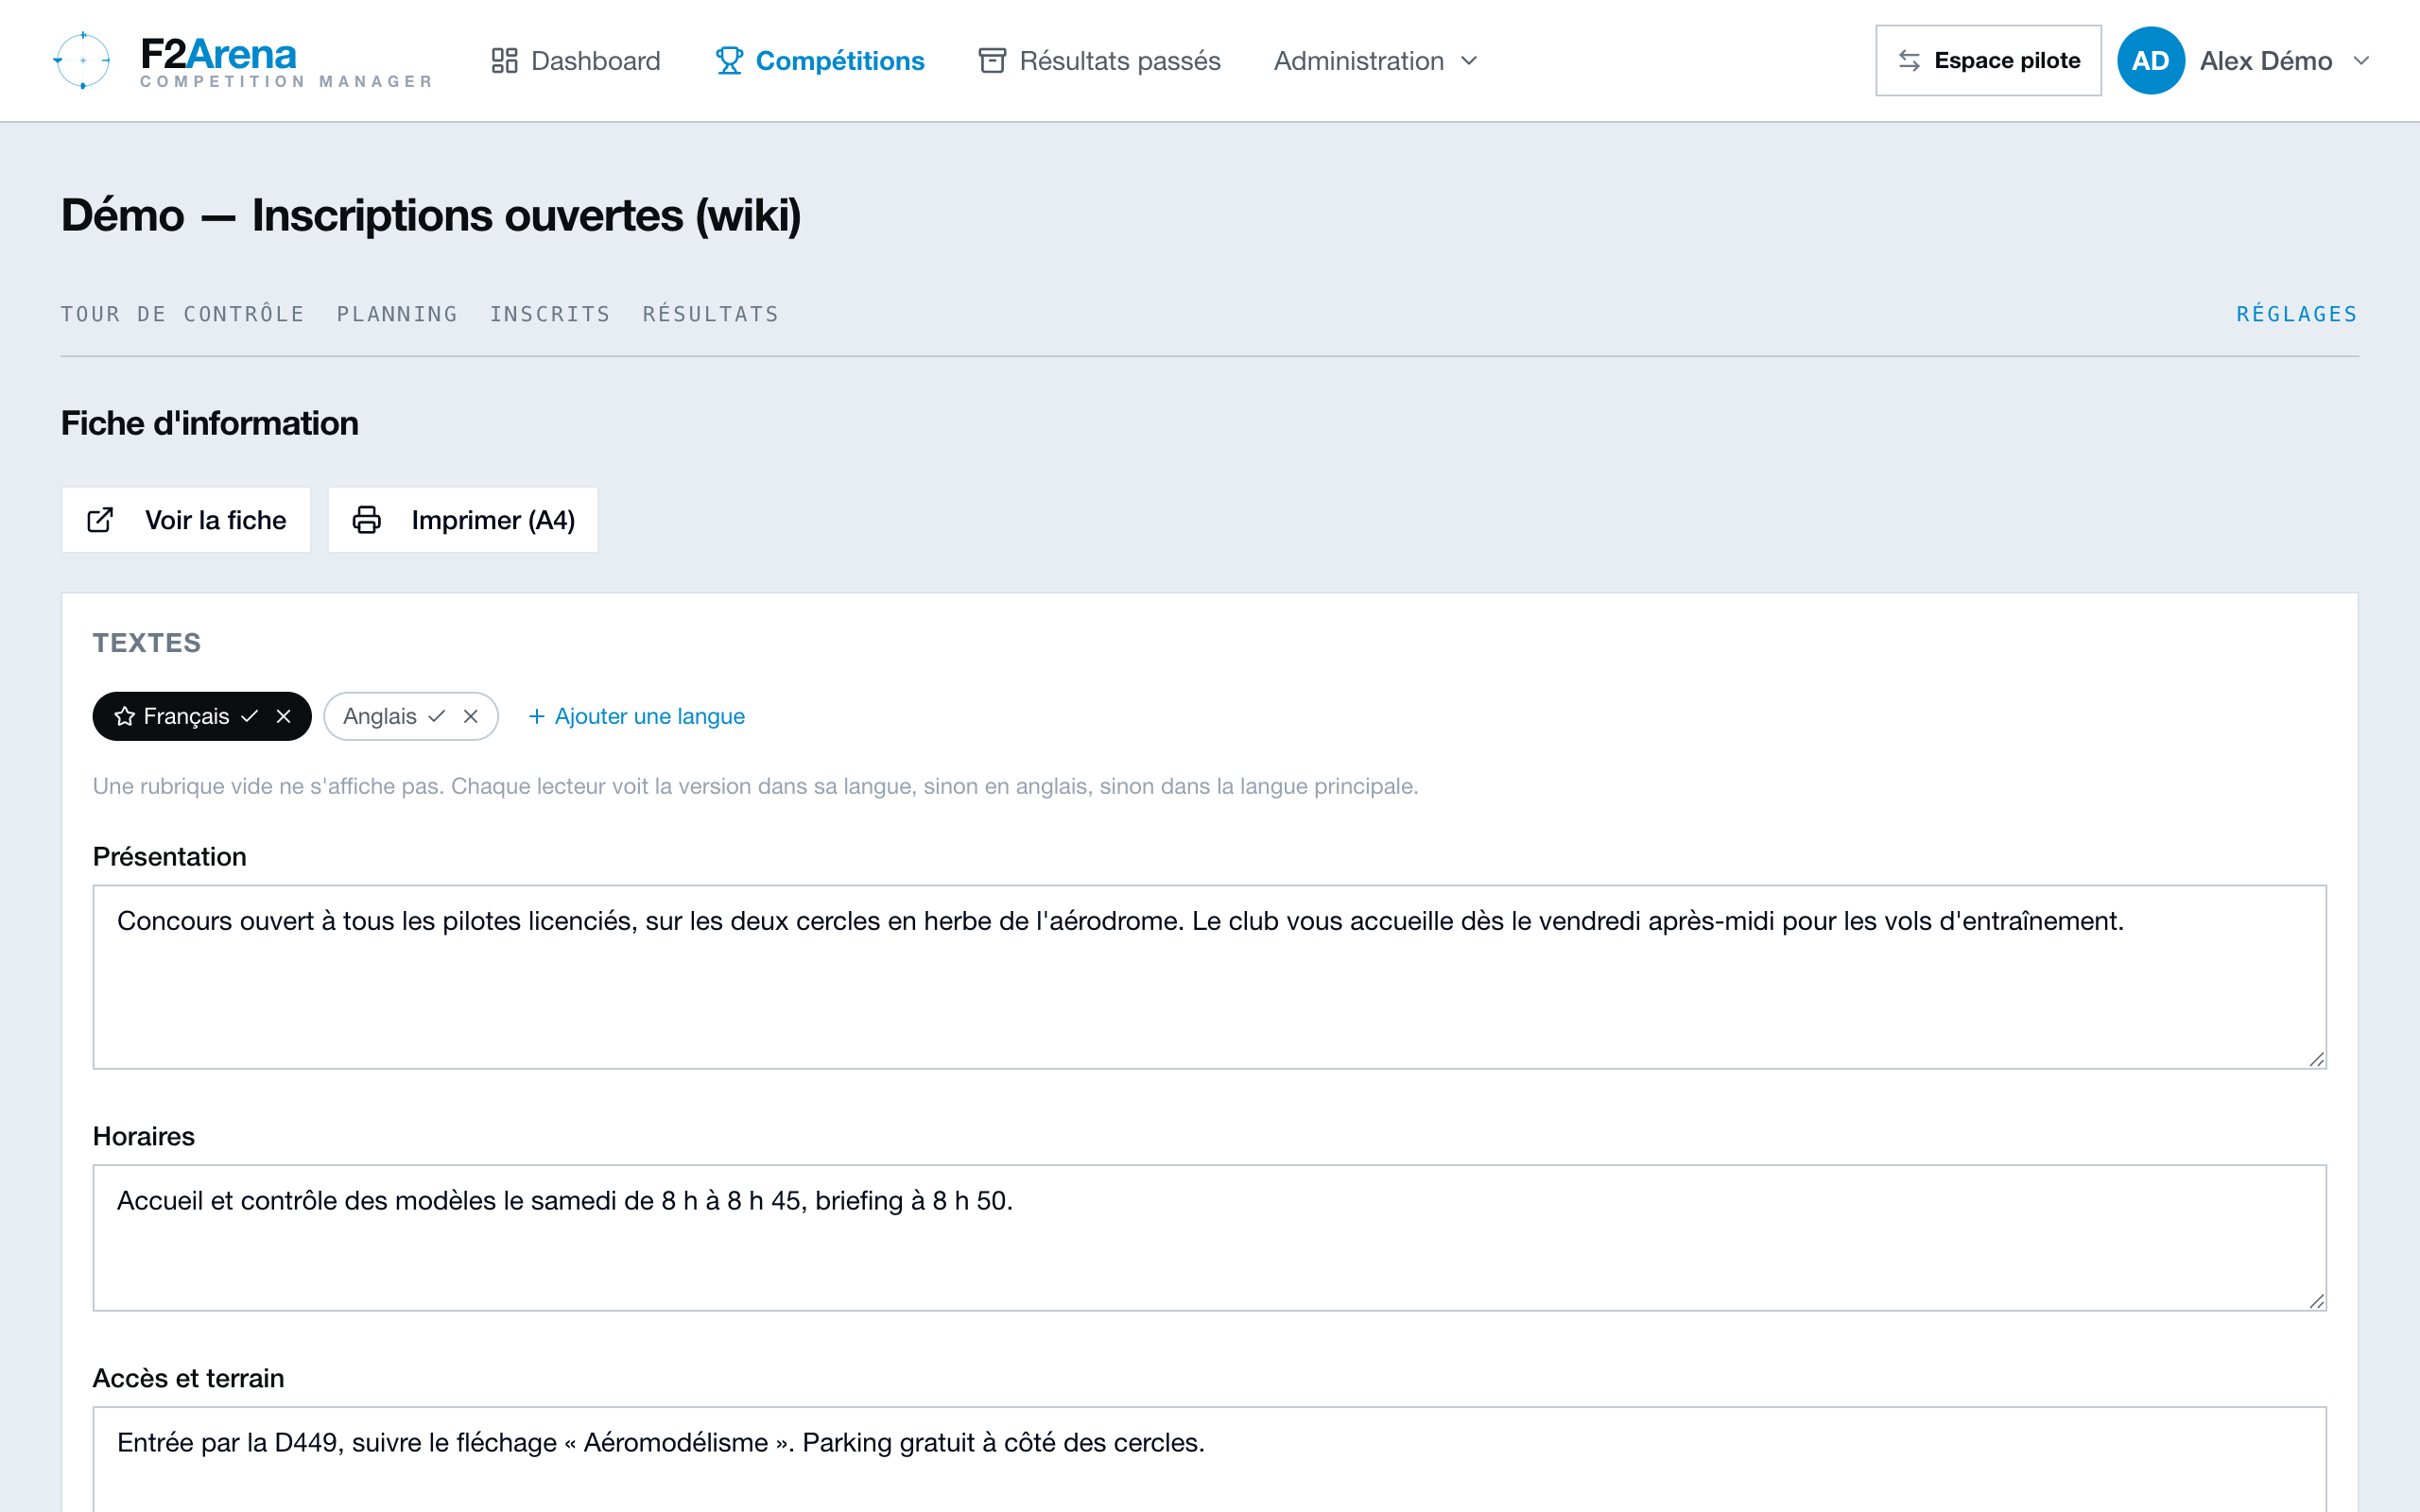Open the Alex Démo account chevron
The image size is (2420, 1512).
pos(2361,61)
